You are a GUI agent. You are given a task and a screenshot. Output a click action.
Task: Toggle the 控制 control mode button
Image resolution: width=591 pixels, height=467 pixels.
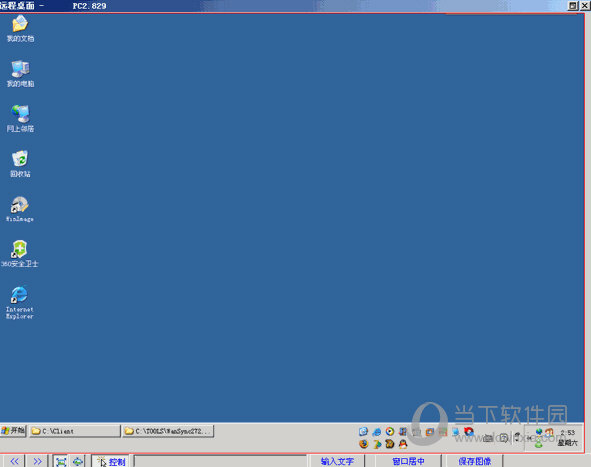pos(111,461)
